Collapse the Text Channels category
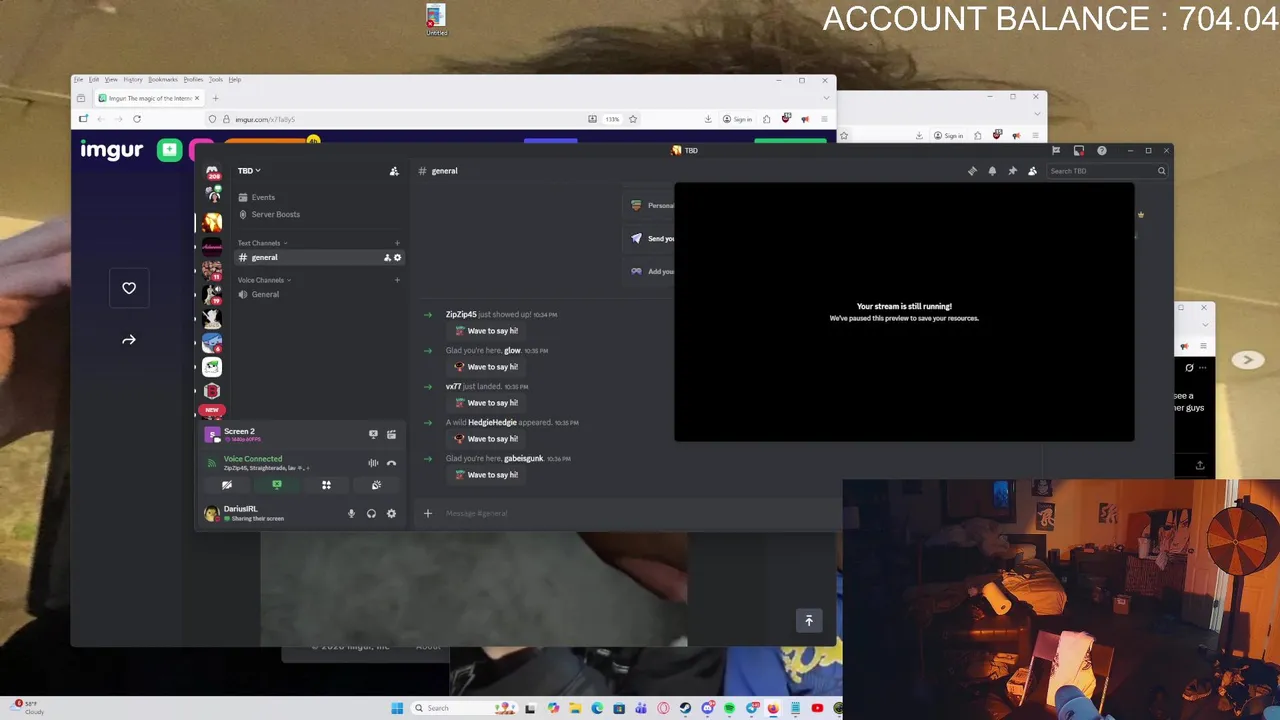1280x720 pixels. coord(262,243)
